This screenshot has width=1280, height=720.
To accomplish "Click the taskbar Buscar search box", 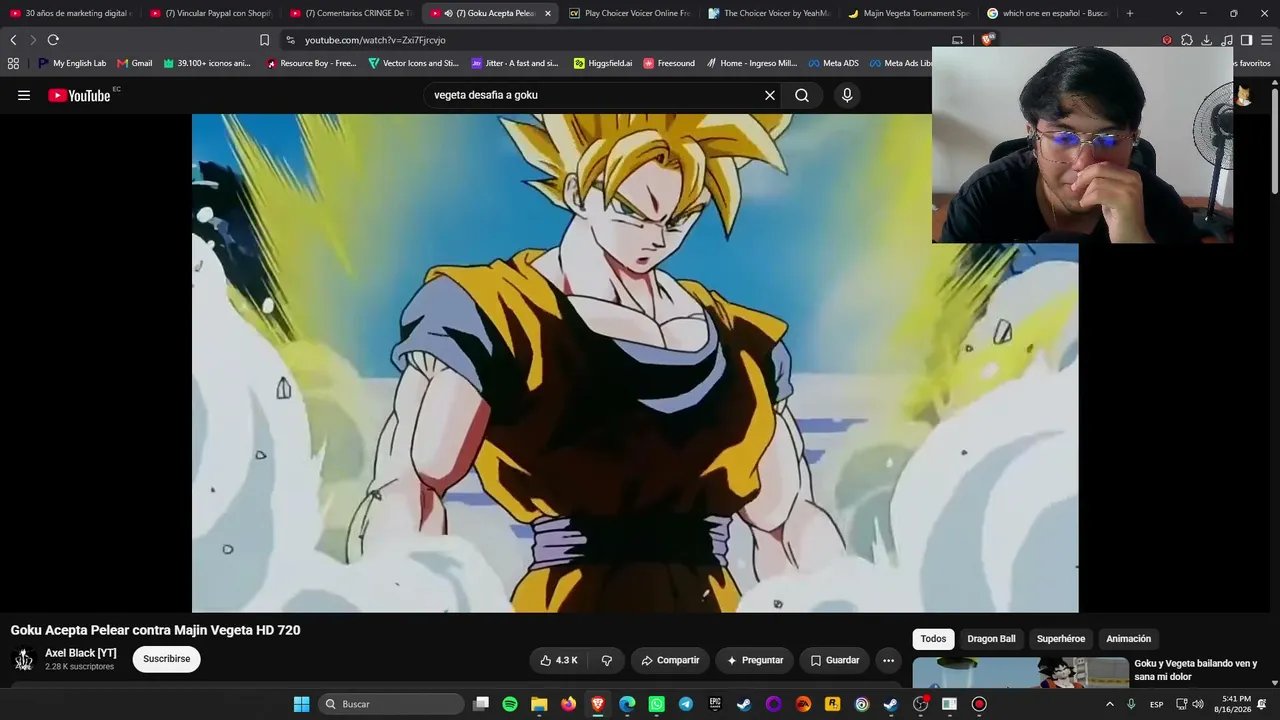I will click(393, 704).
